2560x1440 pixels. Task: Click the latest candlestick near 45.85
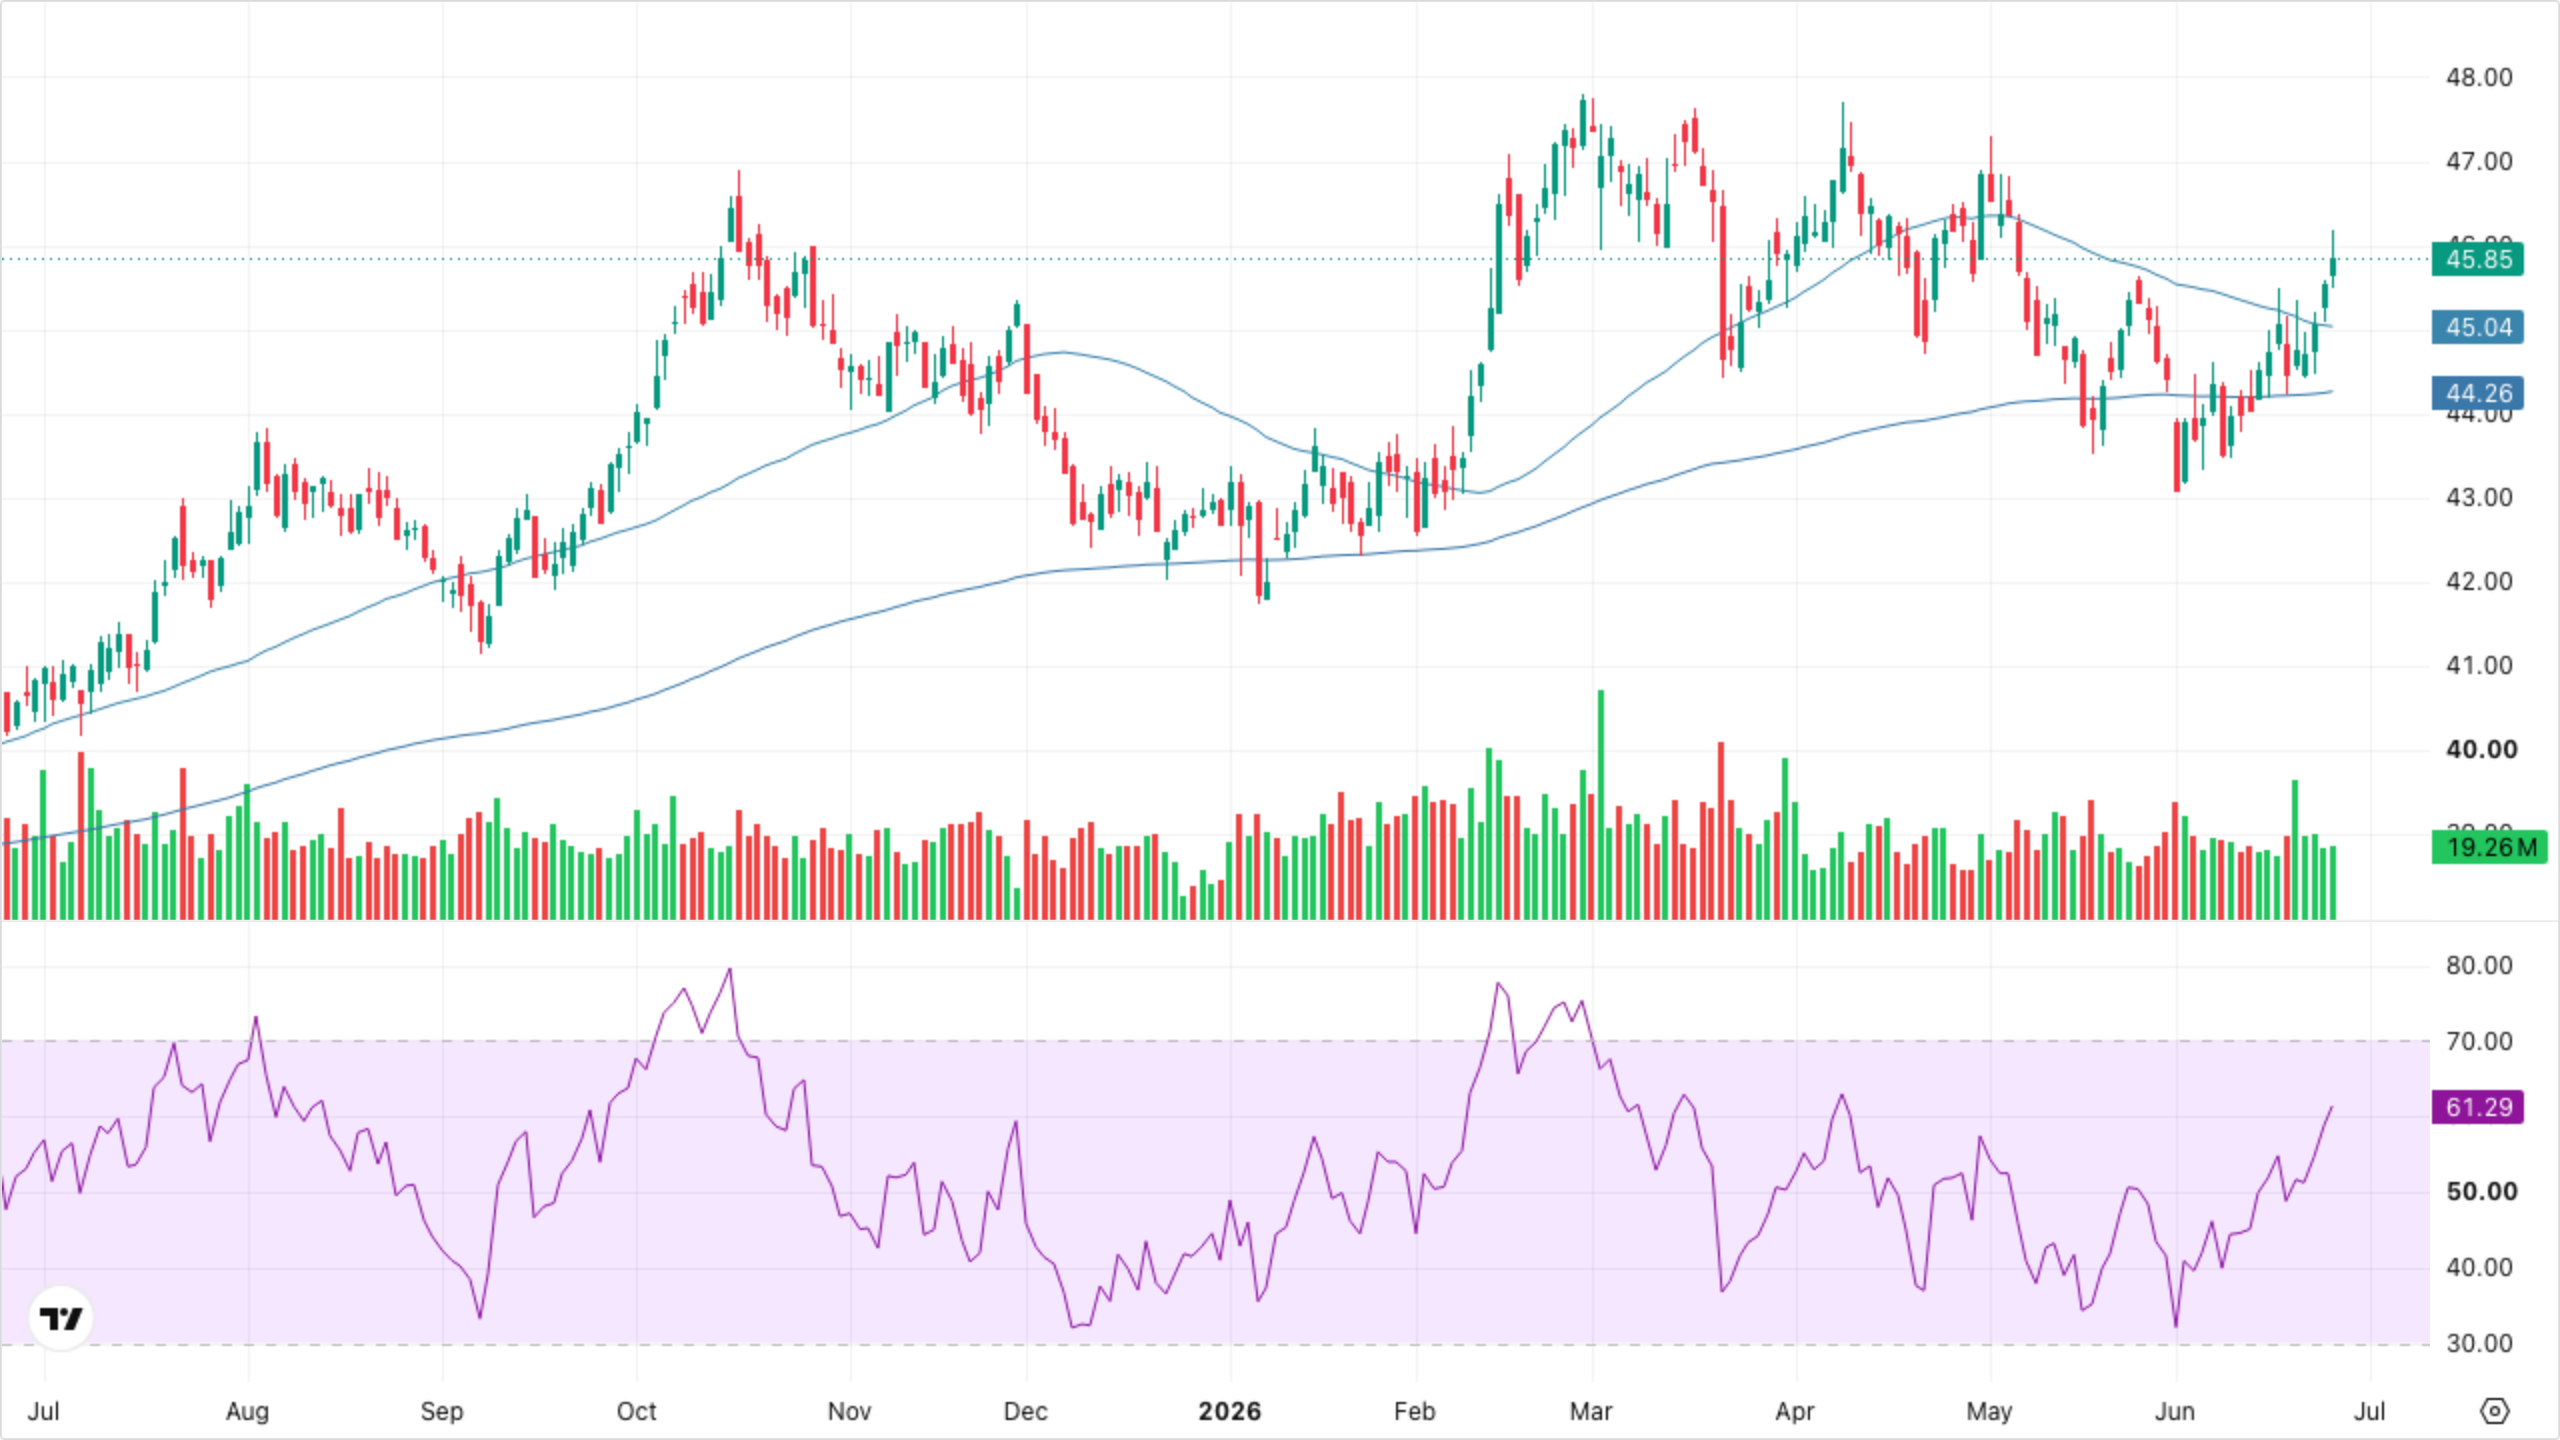[x=2333, y=260]
